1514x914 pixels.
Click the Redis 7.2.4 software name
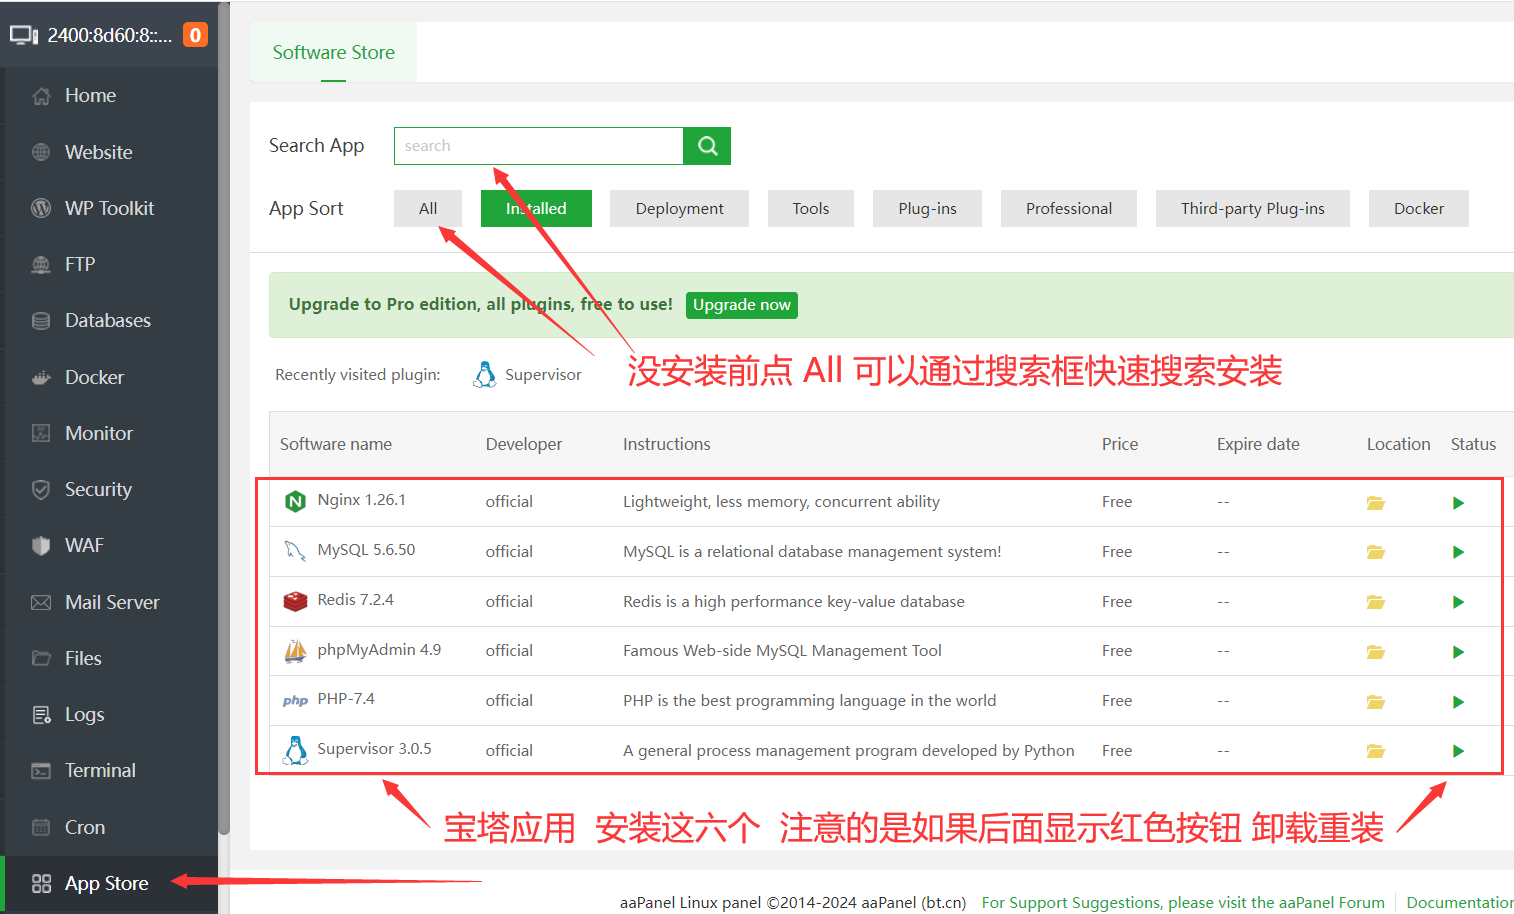pyautogui.click(x=355, y=600)
